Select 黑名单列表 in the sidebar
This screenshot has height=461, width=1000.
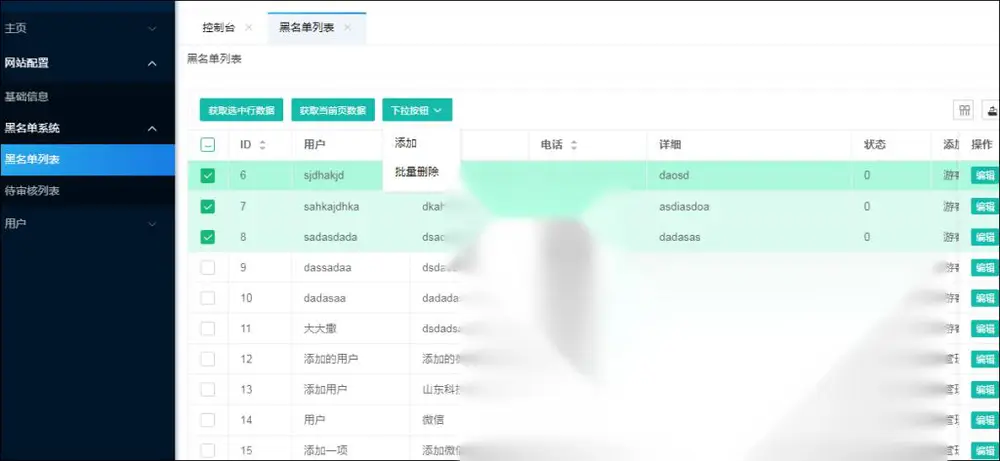click(x=87, y=159)
